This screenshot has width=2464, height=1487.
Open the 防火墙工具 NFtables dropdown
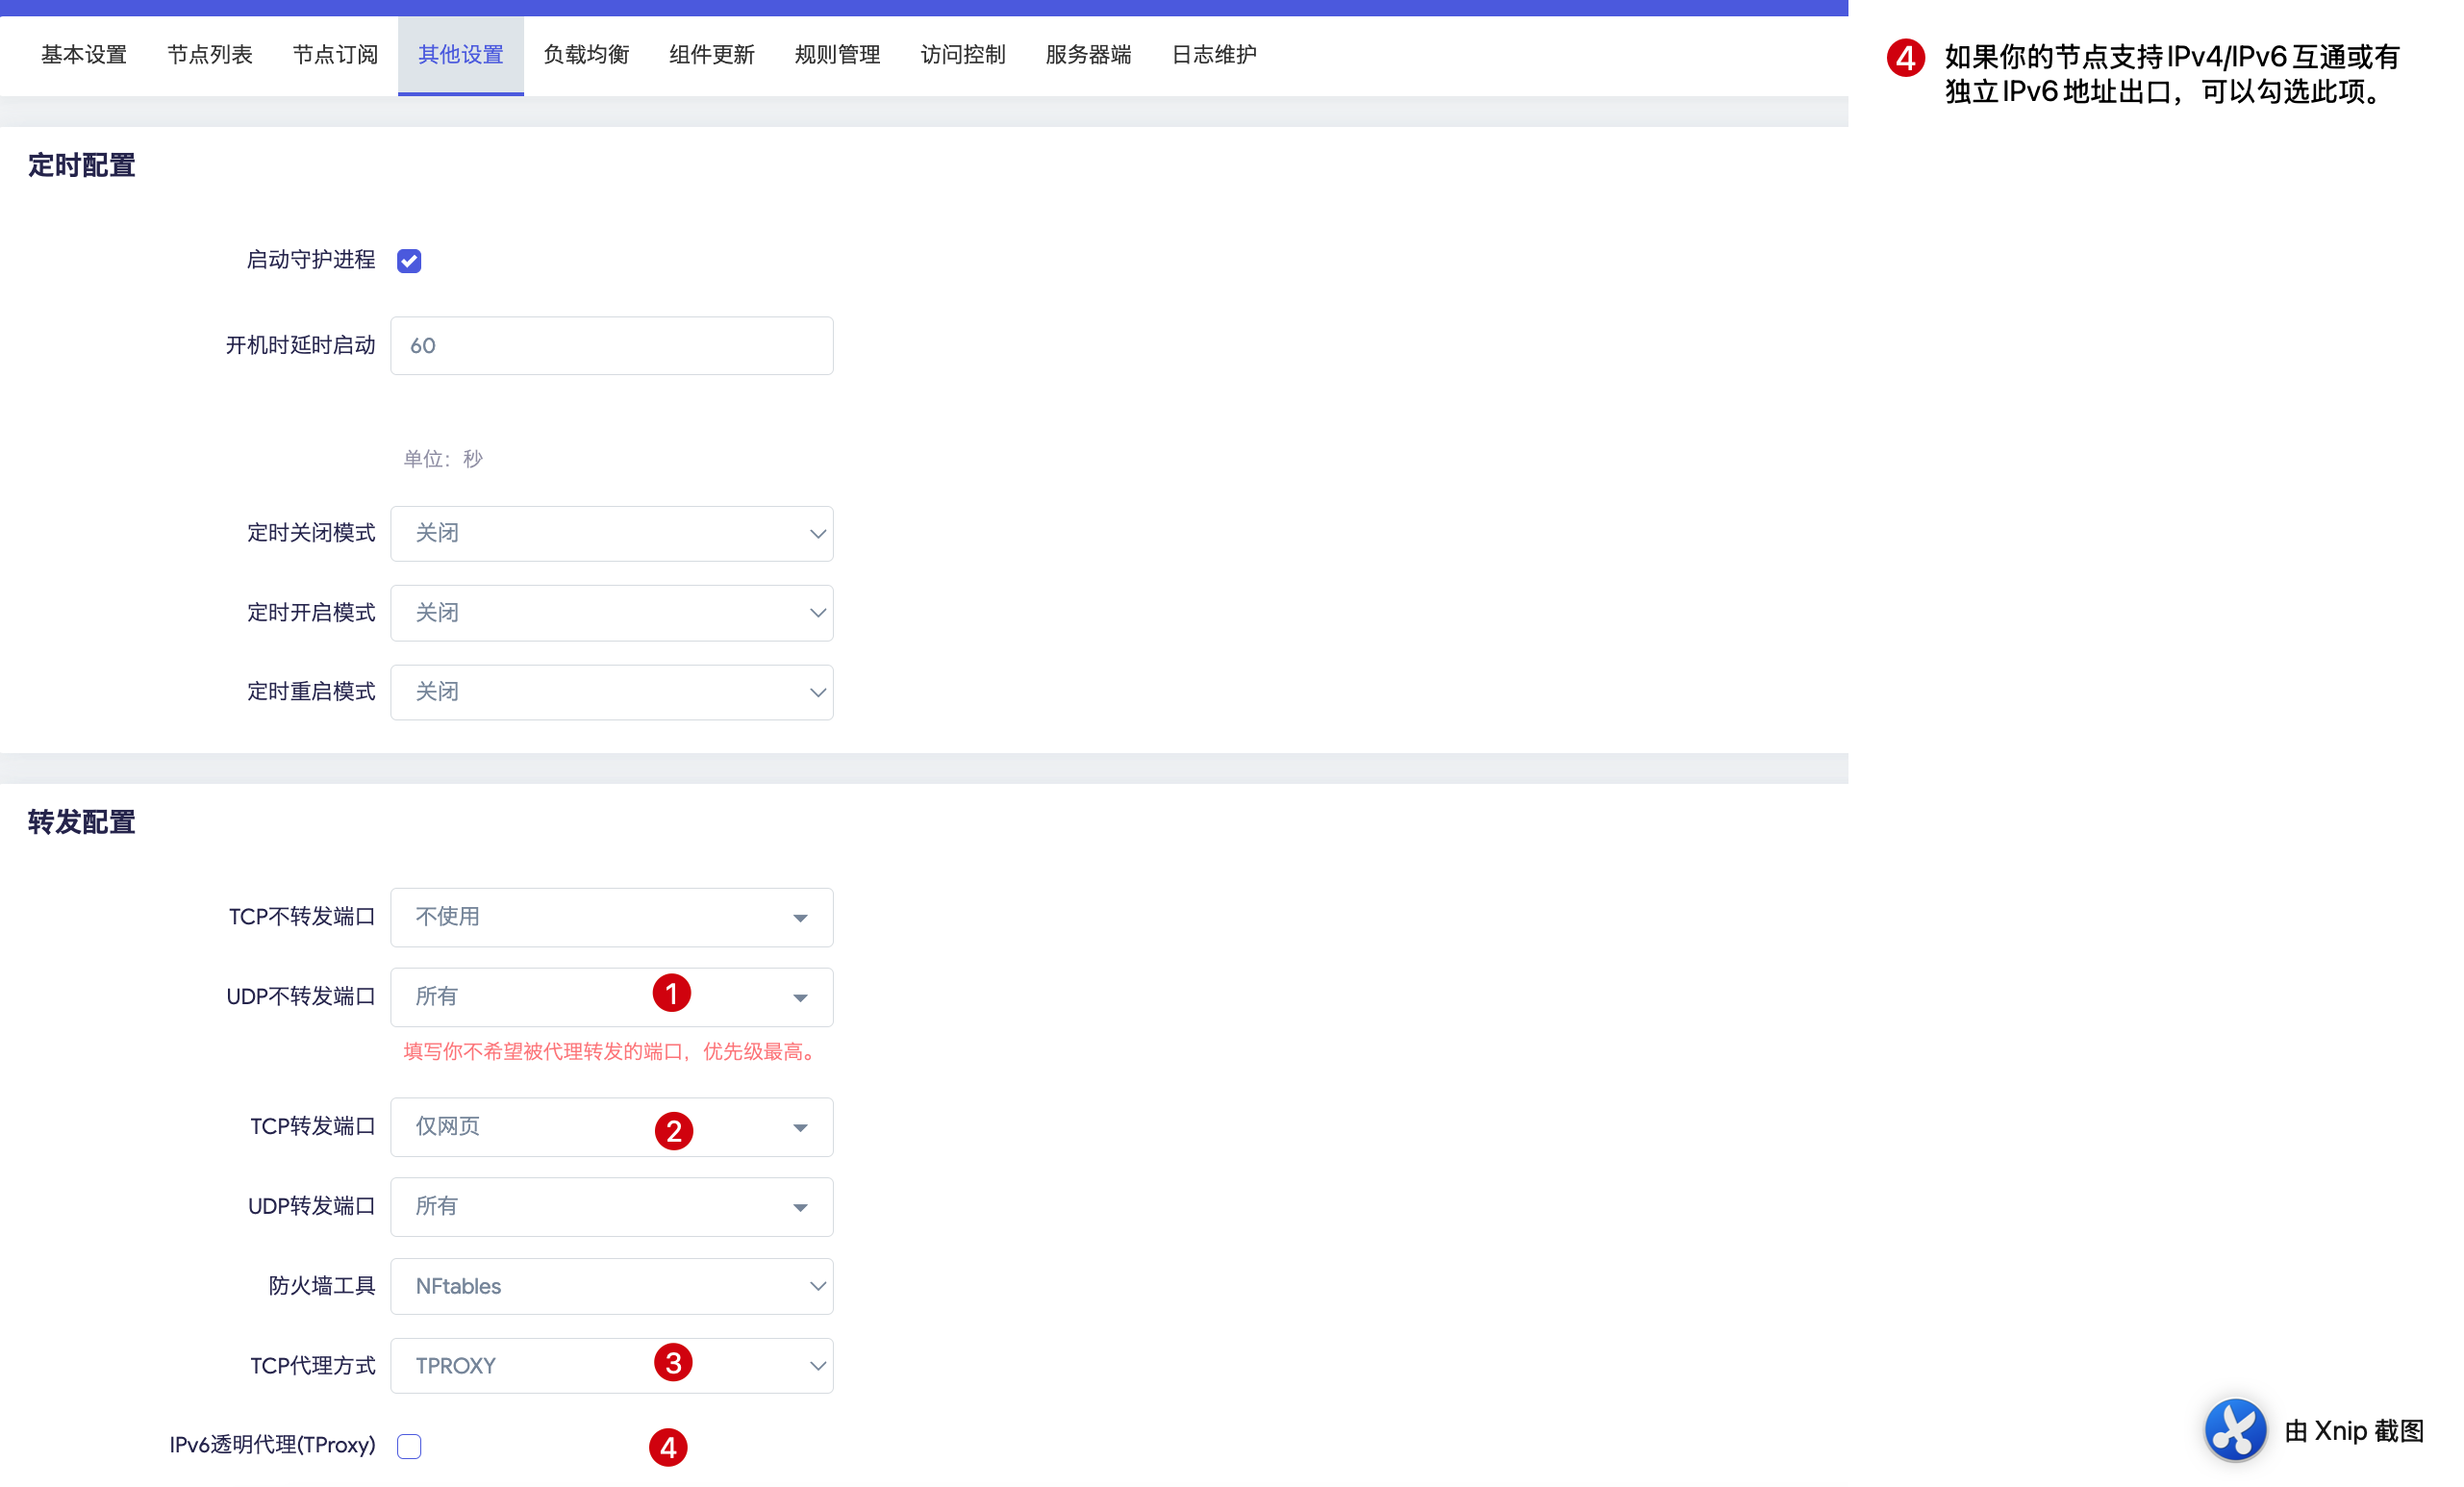click(x=611, y=1285)
